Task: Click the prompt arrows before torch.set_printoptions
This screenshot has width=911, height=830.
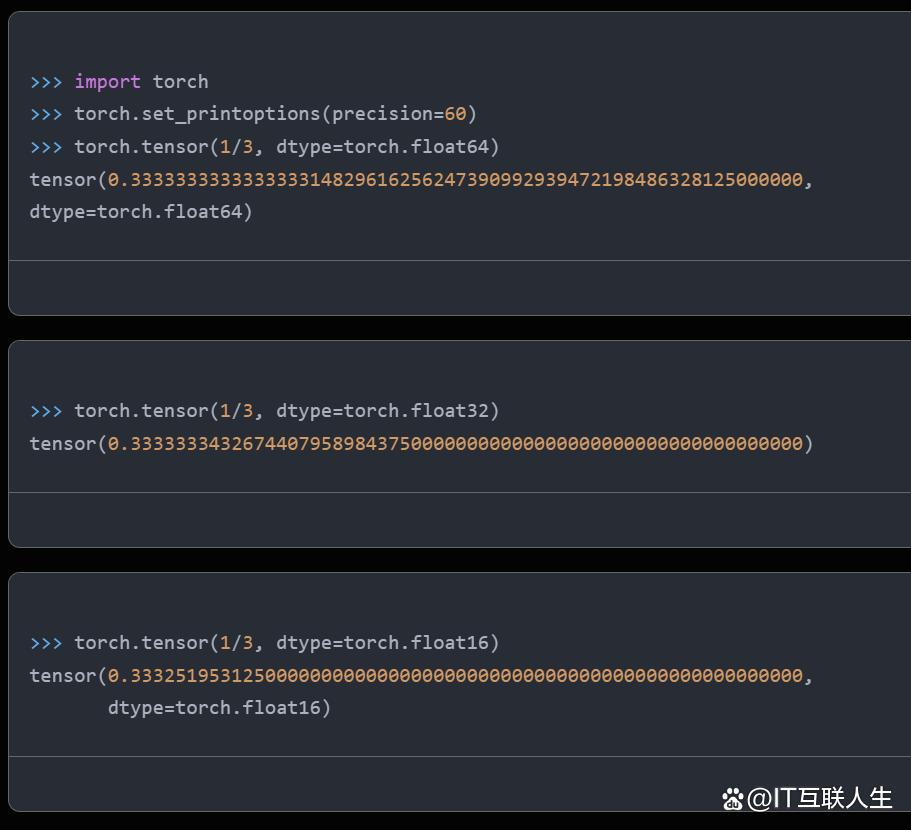Action: point(46,114)
